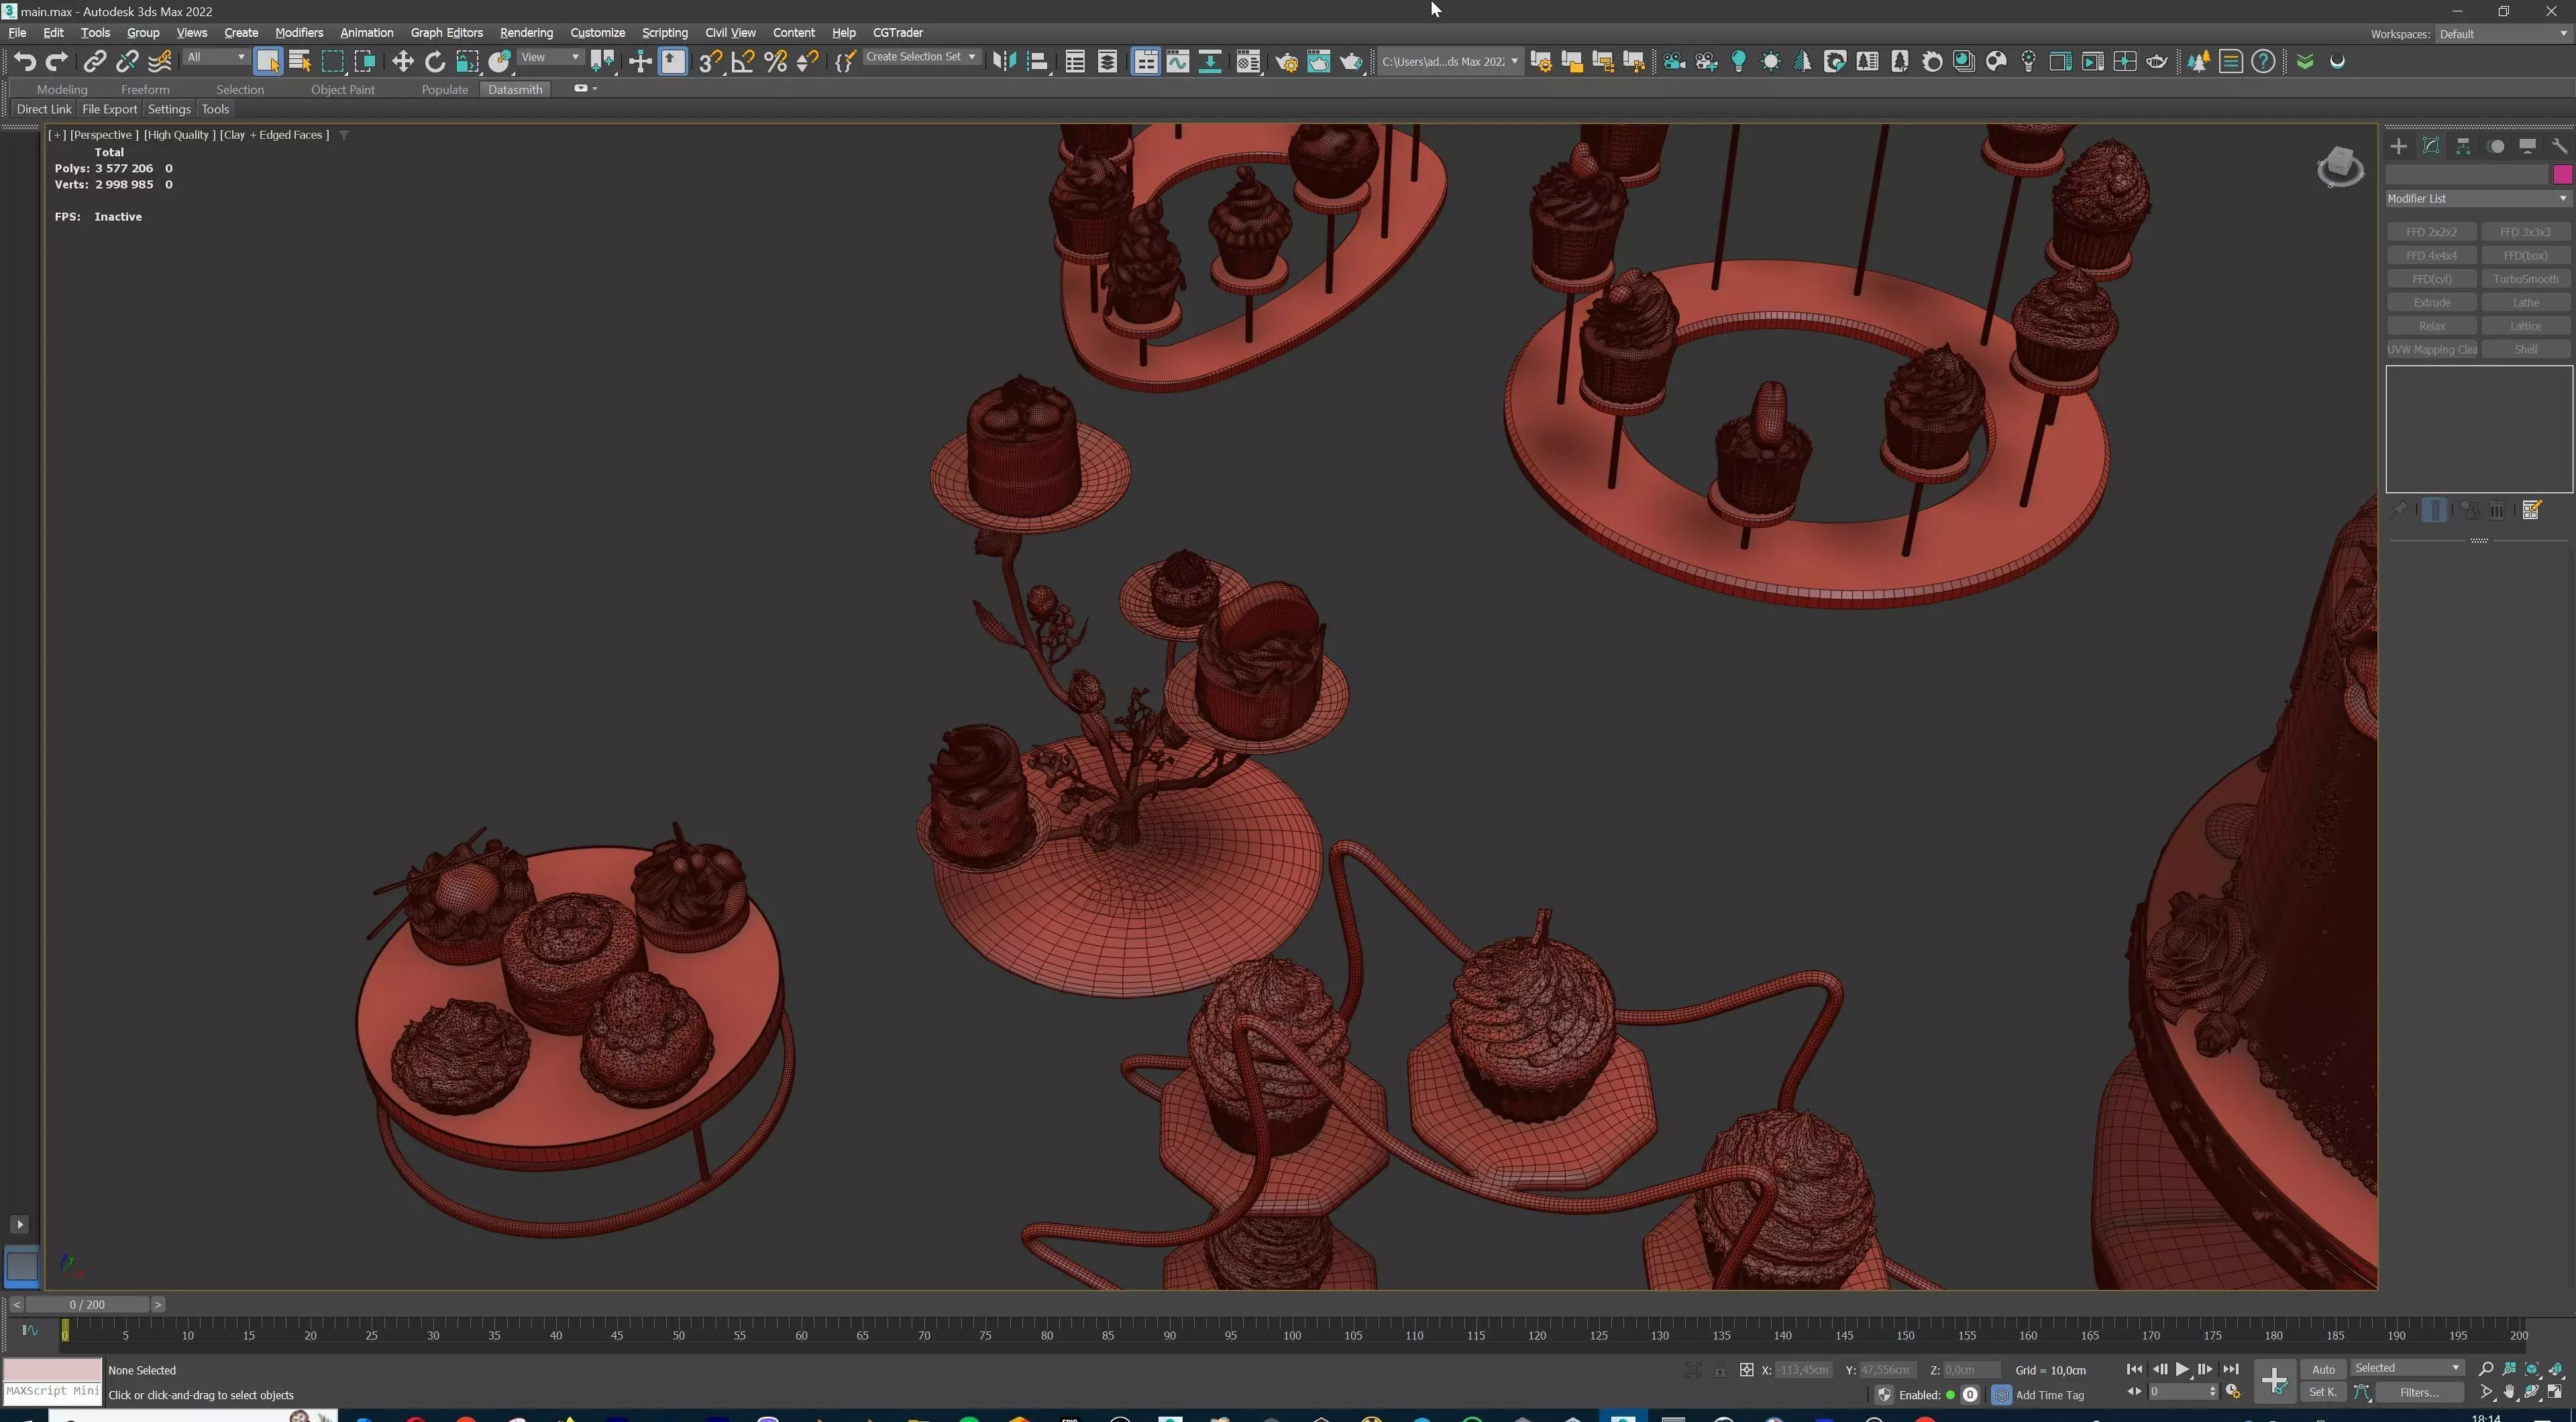This screenshot has width=2576, height=1422.
Task: Click the Mirror tool icon
Action: (x=1004, y=62)
